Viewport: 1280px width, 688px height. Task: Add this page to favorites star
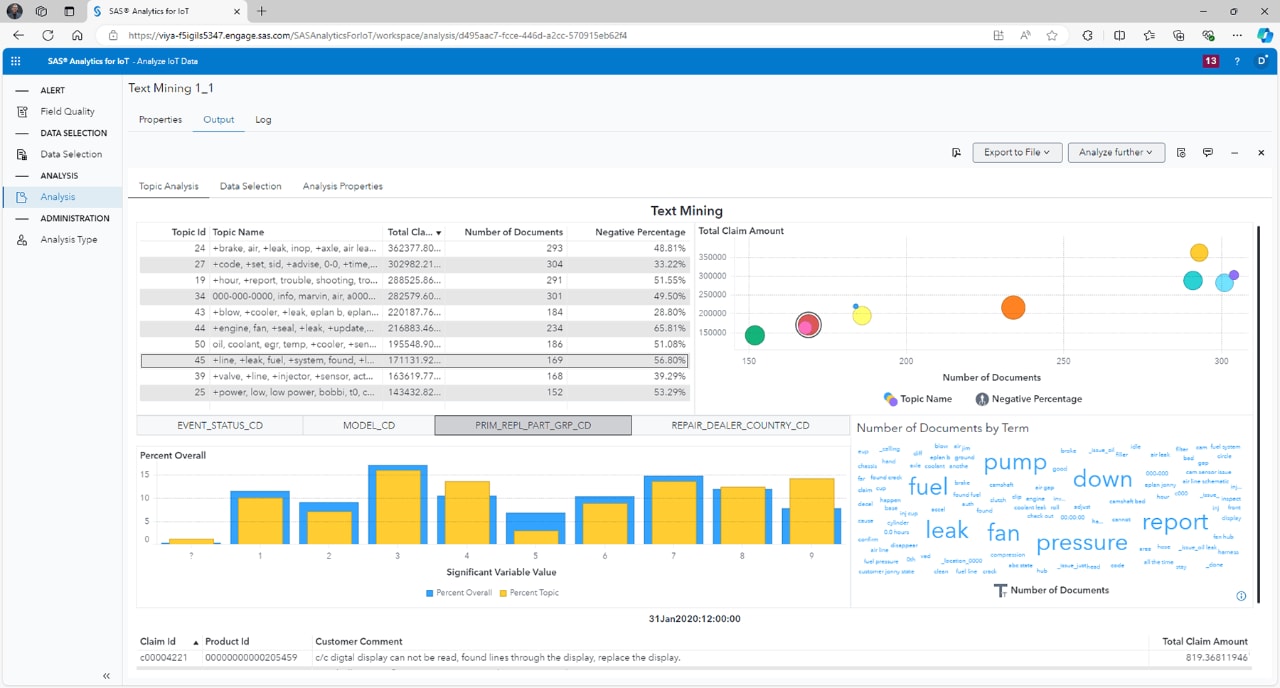1052,35
